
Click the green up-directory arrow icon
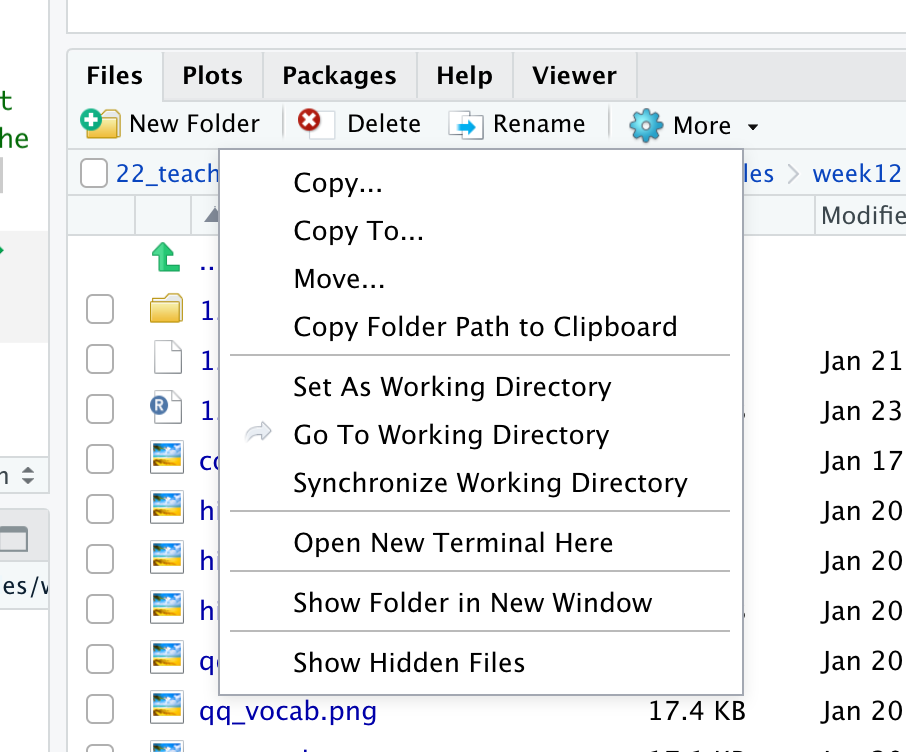tap(165, 259)
